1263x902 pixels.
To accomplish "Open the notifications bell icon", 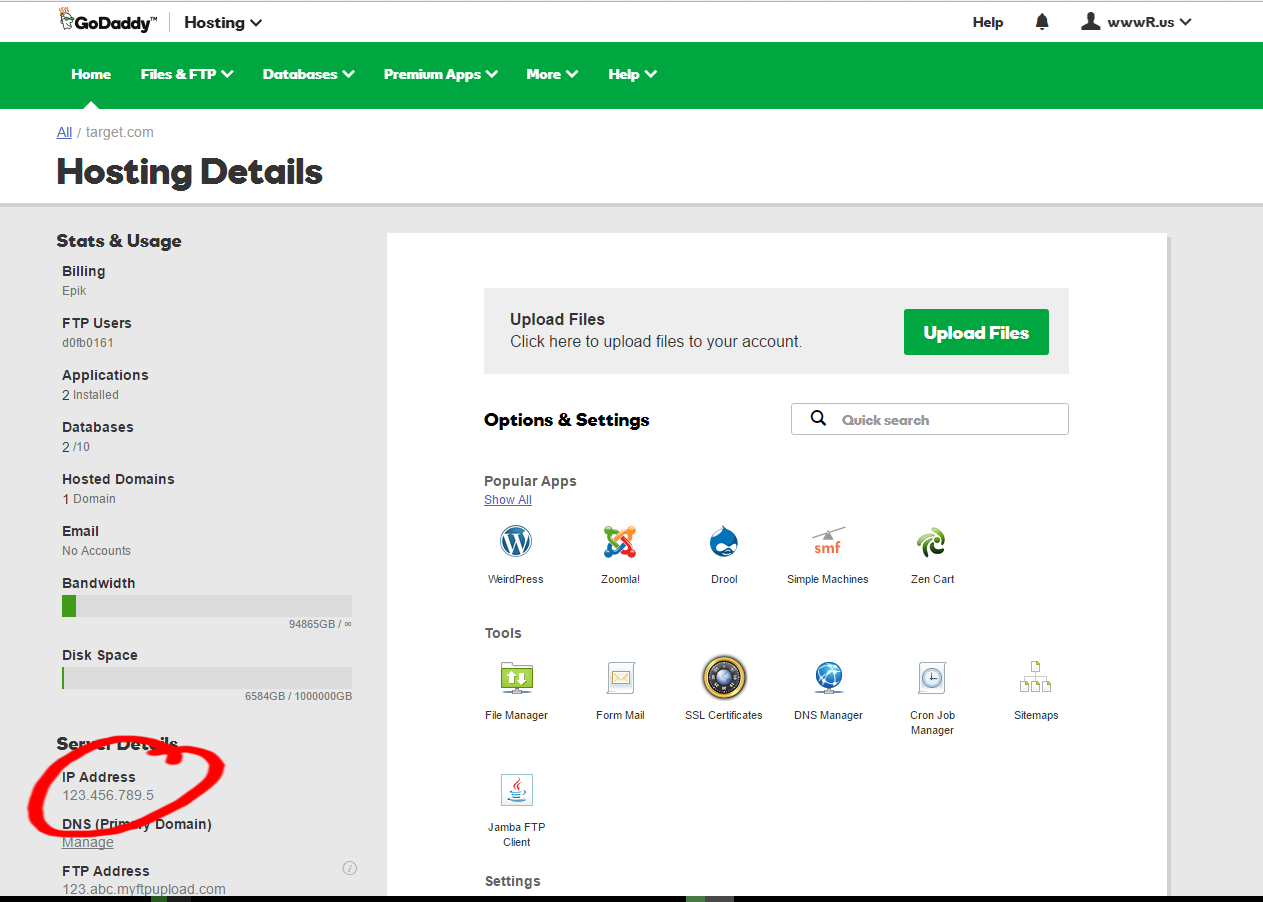I will click(x=1042, y=22).
